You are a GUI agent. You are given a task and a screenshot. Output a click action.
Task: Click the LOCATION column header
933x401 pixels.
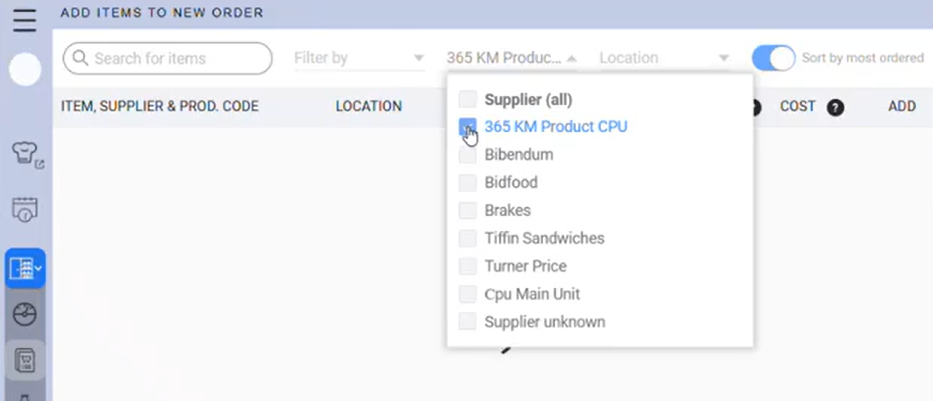(369, 106)
